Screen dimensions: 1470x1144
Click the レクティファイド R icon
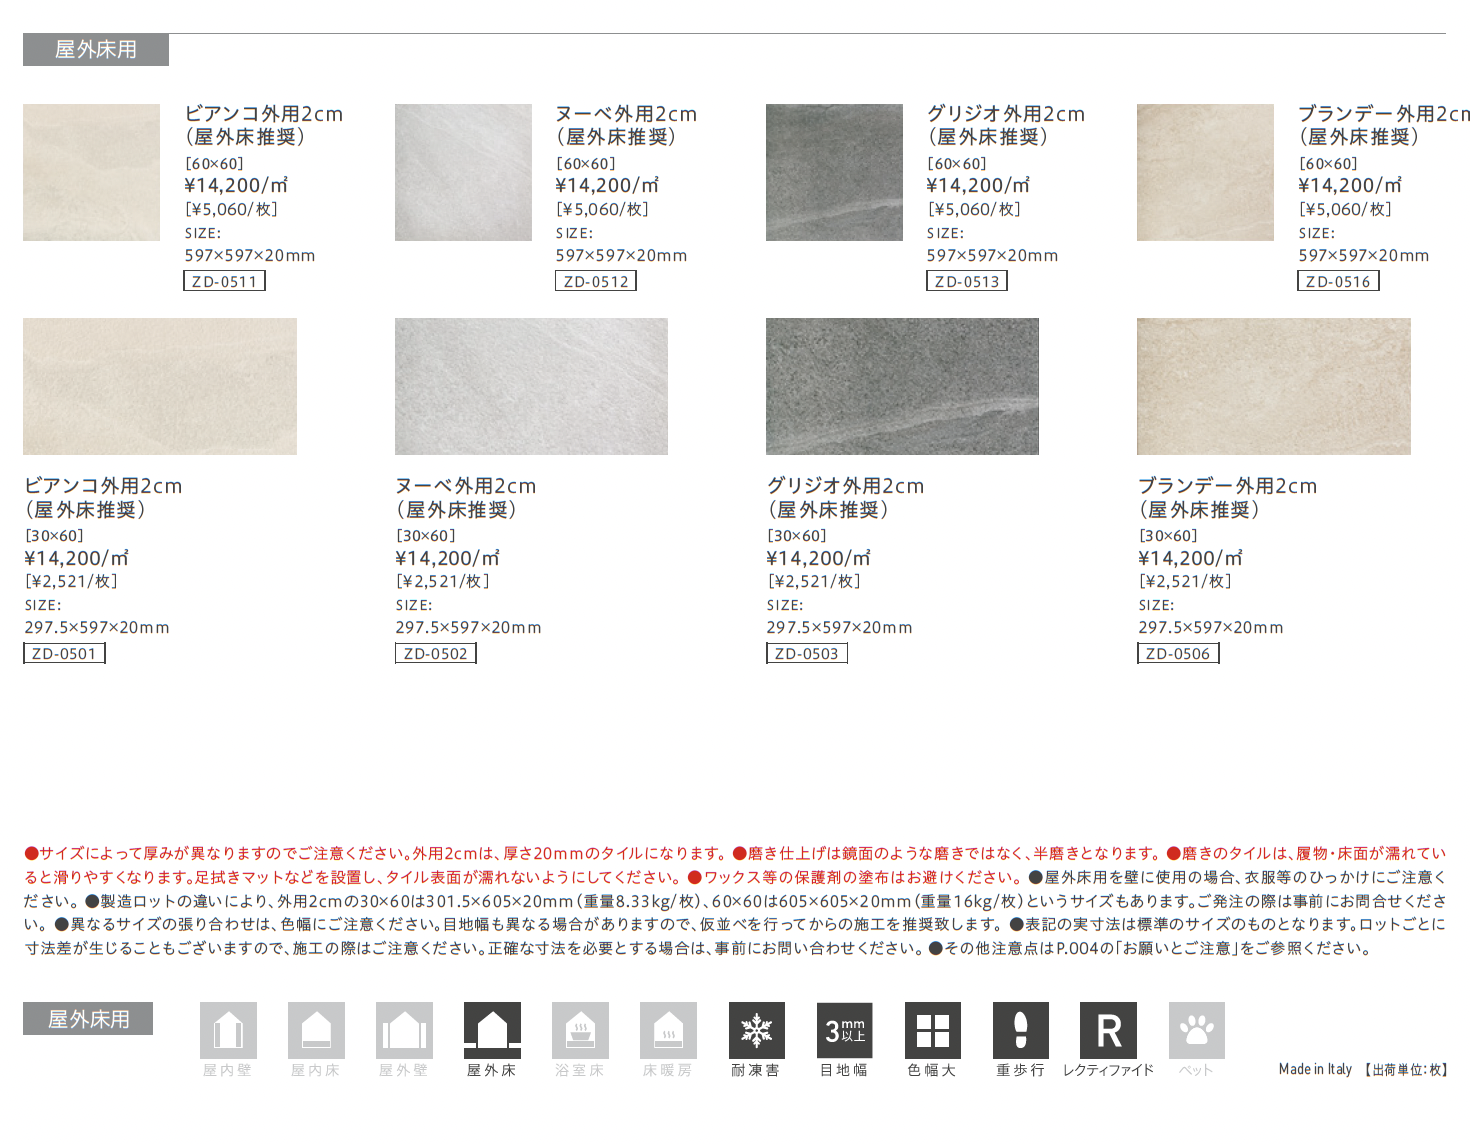tap(1108, 1030)
